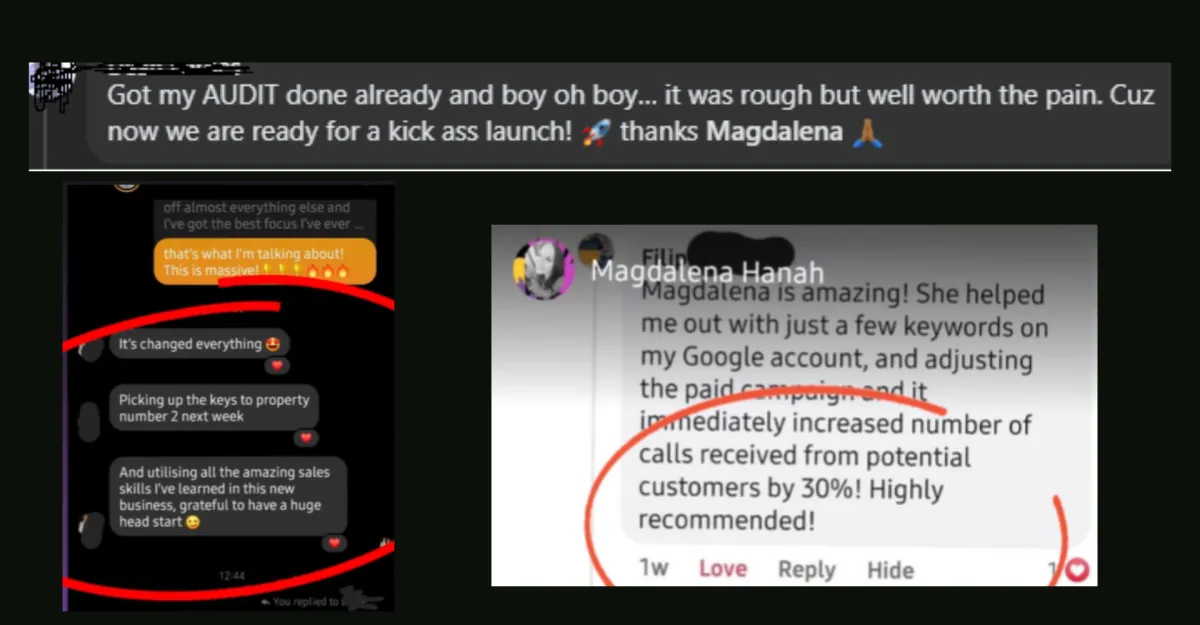Click the reply arrow next to "You replied to"
This screenshot has width=1200, height=625.
pos(265,601)
